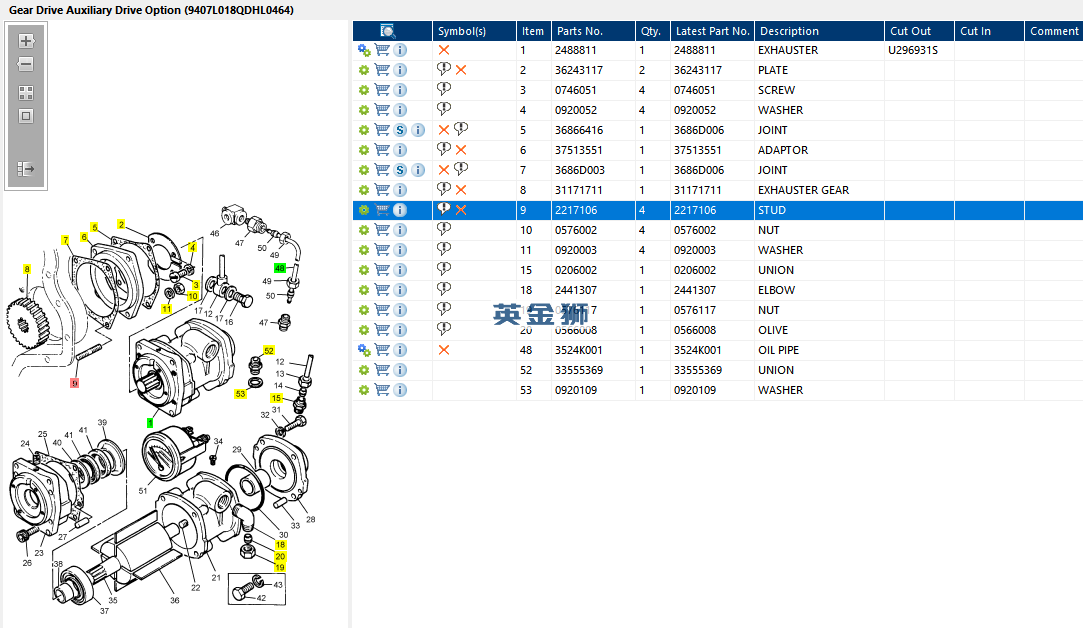Select green hotspot 48 on the diagram
The width and height of the screenshot is (1083, 628).
point(279,268)
